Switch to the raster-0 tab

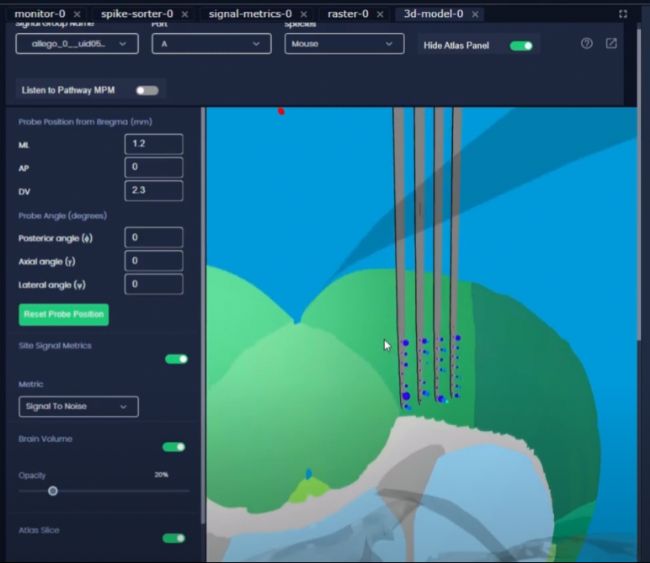pos(347,14)
